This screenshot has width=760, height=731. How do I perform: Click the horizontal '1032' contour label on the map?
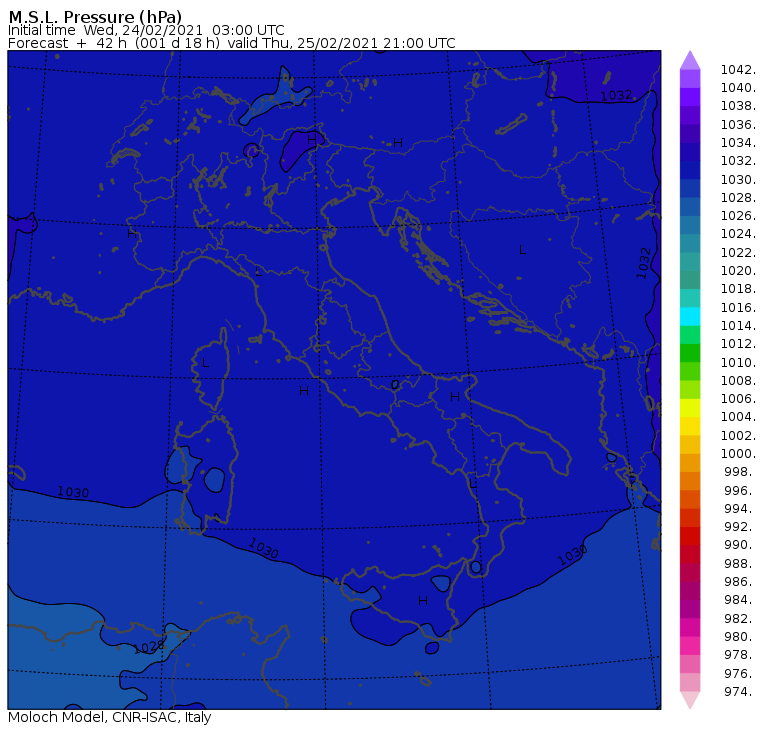click(616, 95)
